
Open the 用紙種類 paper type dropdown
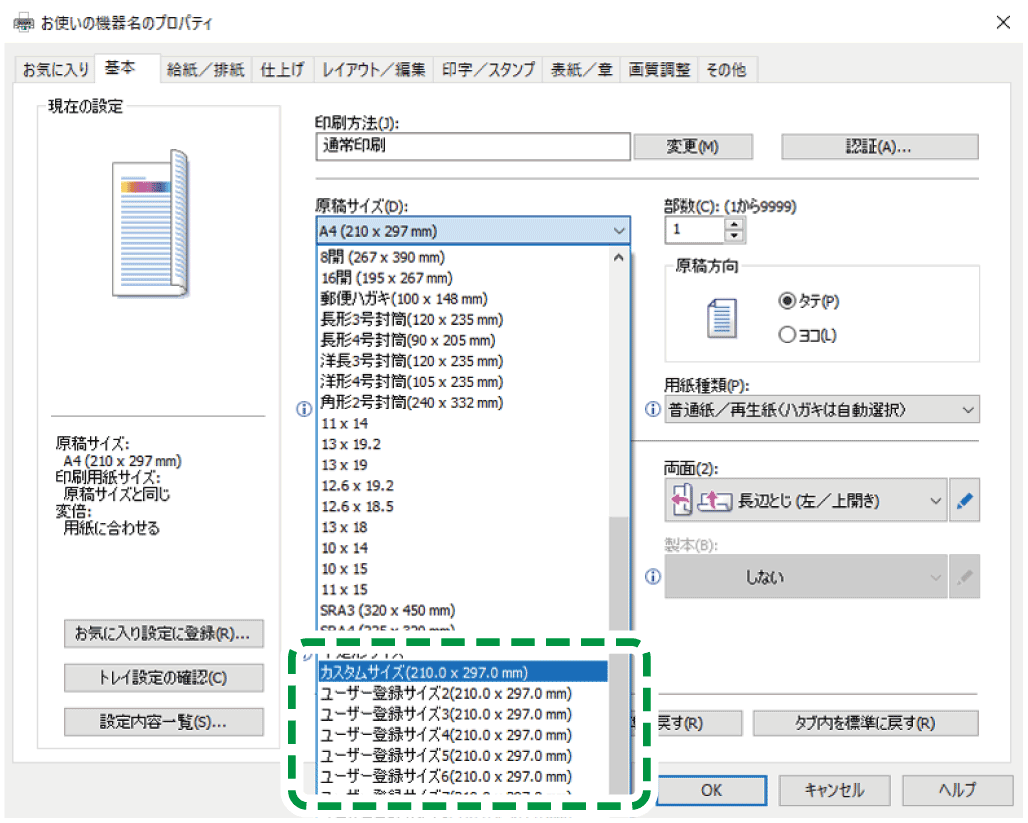pos(822,410)
